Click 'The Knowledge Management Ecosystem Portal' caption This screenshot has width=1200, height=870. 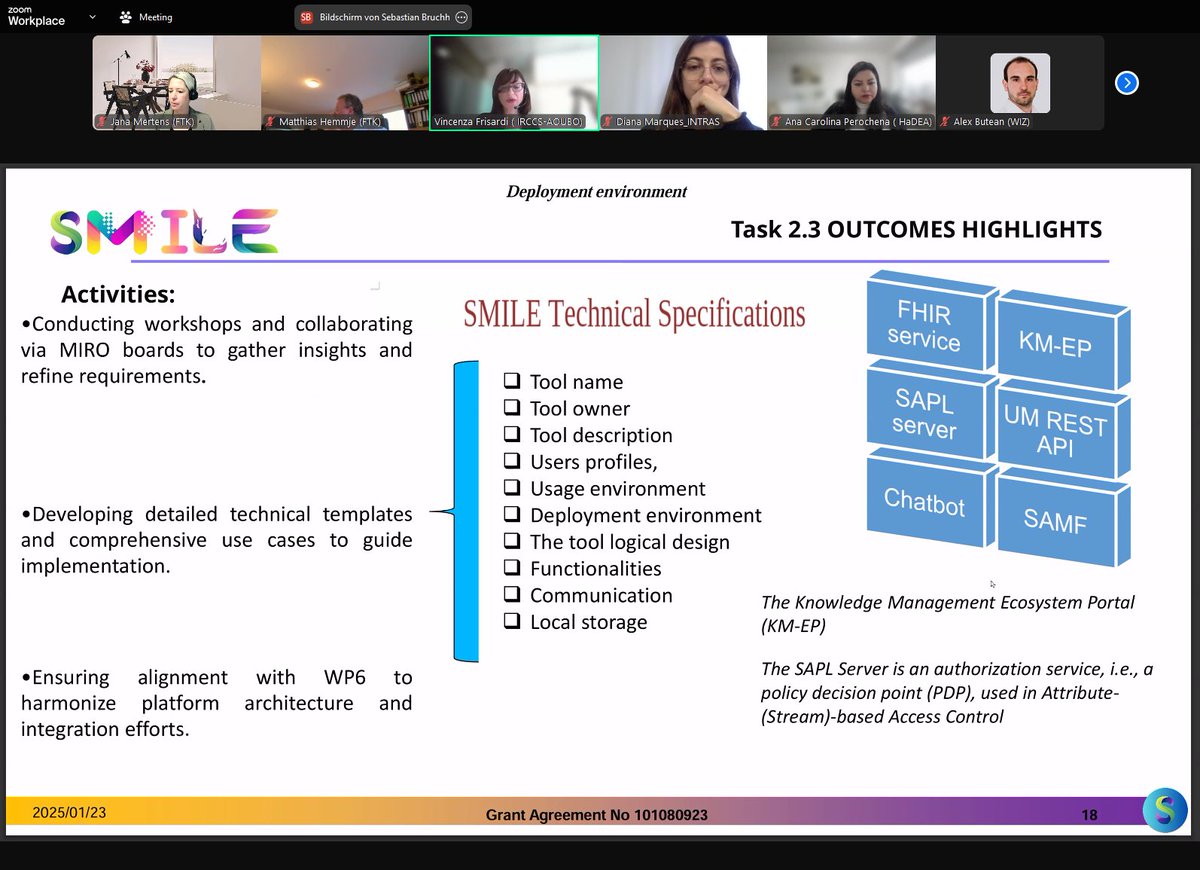948,615
